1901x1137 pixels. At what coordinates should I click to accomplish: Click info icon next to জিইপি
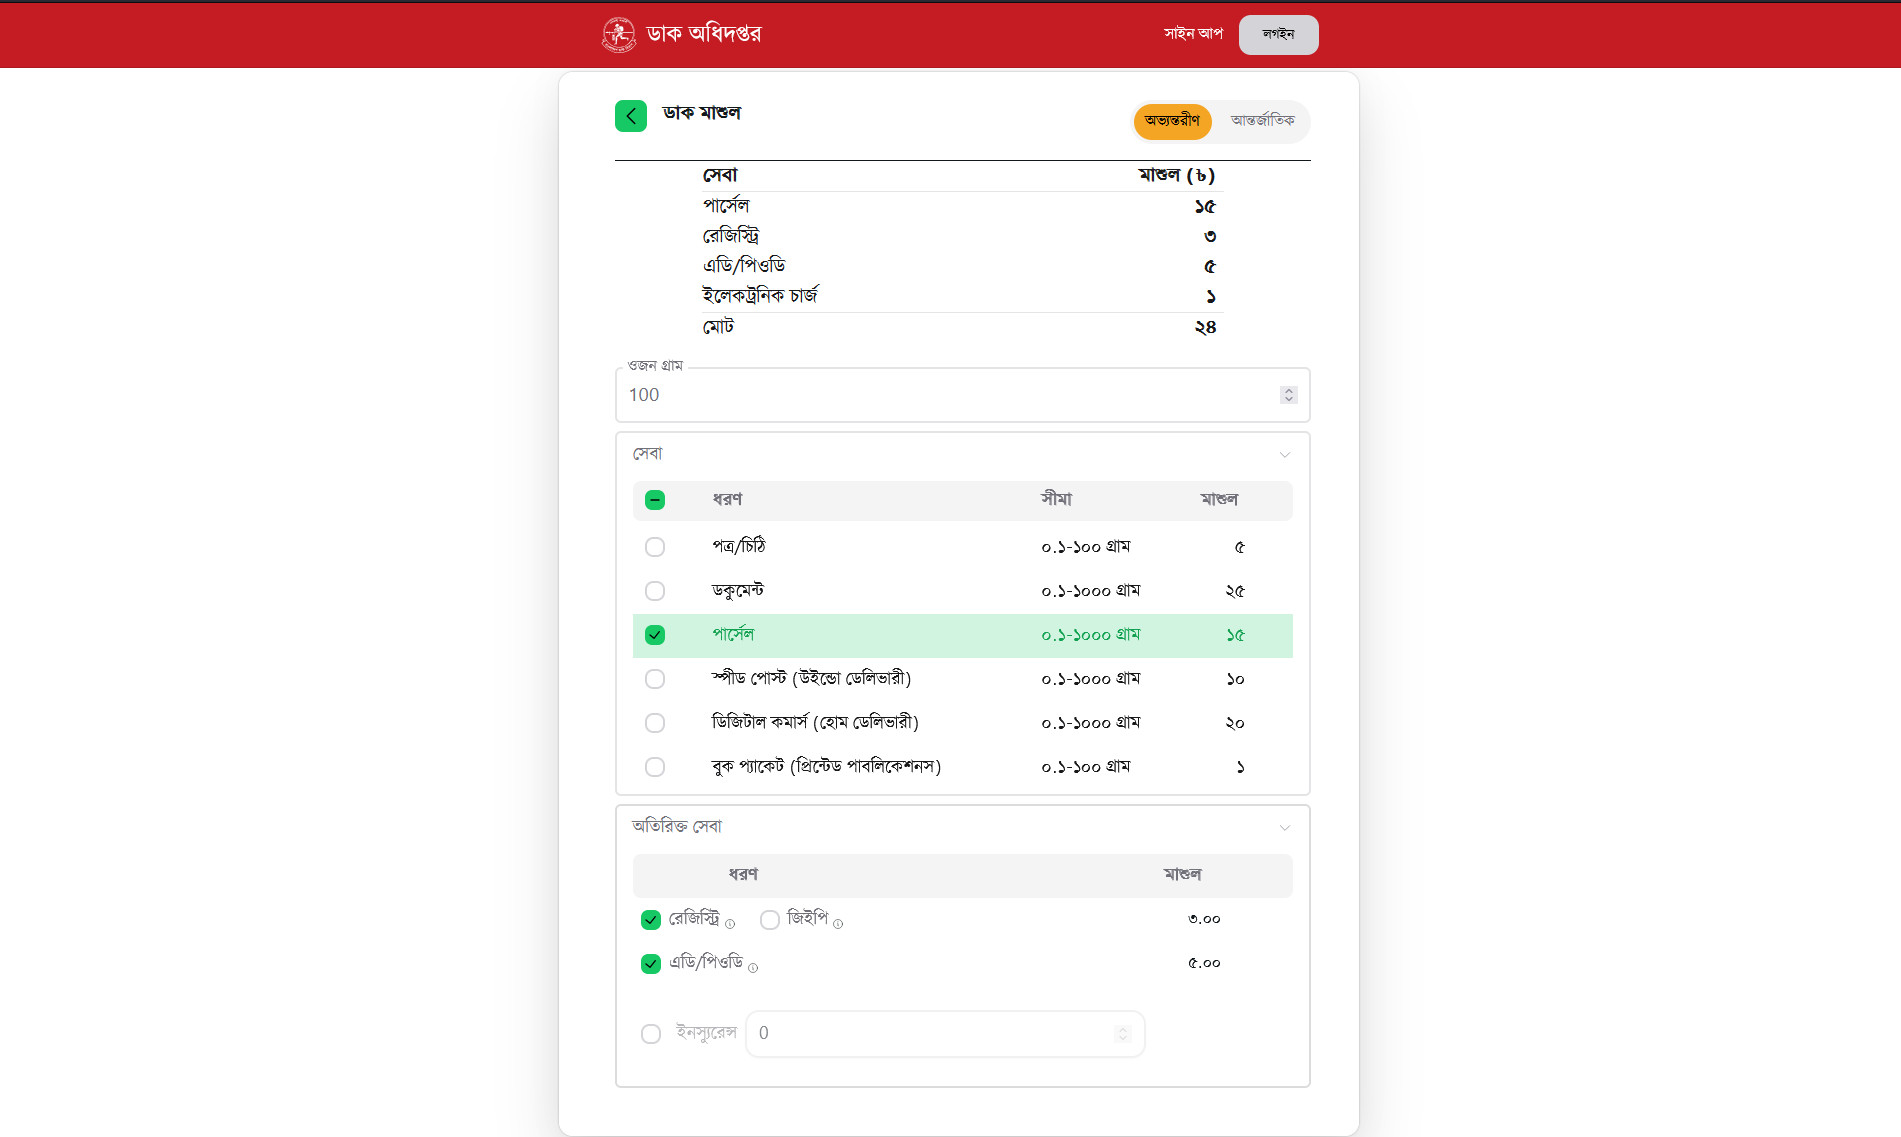[x=838, y=924]
